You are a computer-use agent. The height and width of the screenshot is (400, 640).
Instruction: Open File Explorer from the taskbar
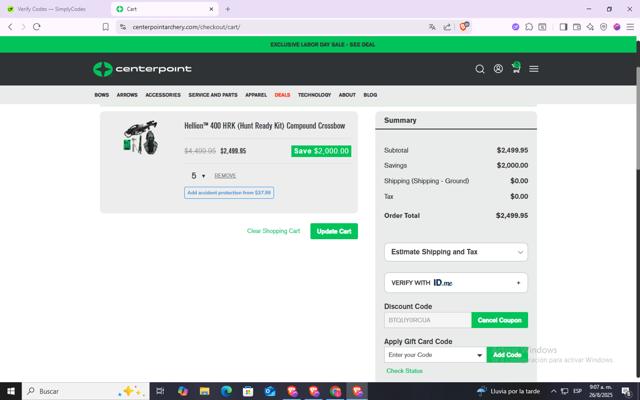204,391
